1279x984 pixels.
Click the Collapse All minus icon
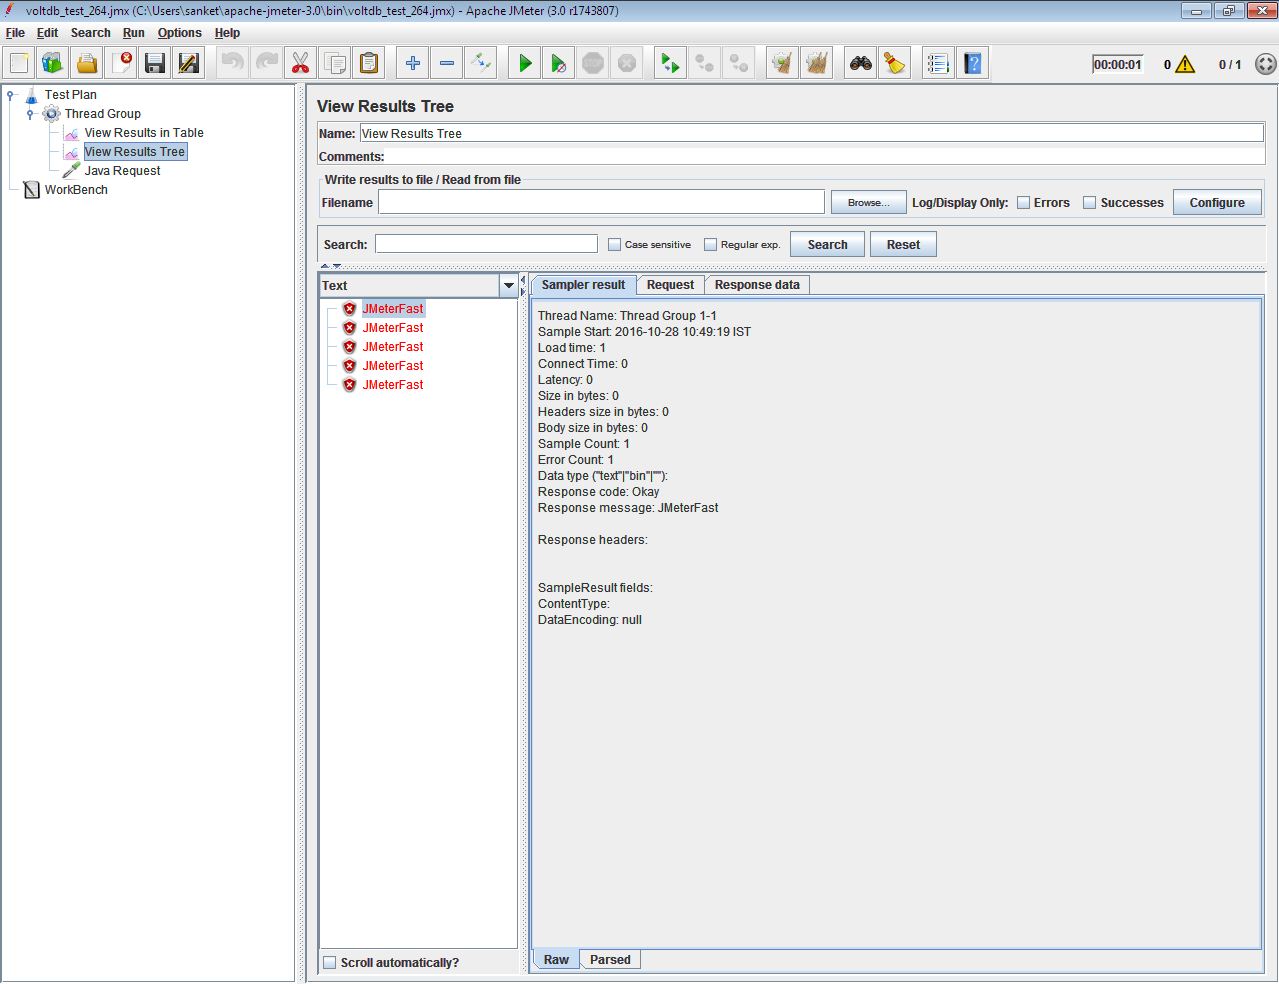click(447, 63)
